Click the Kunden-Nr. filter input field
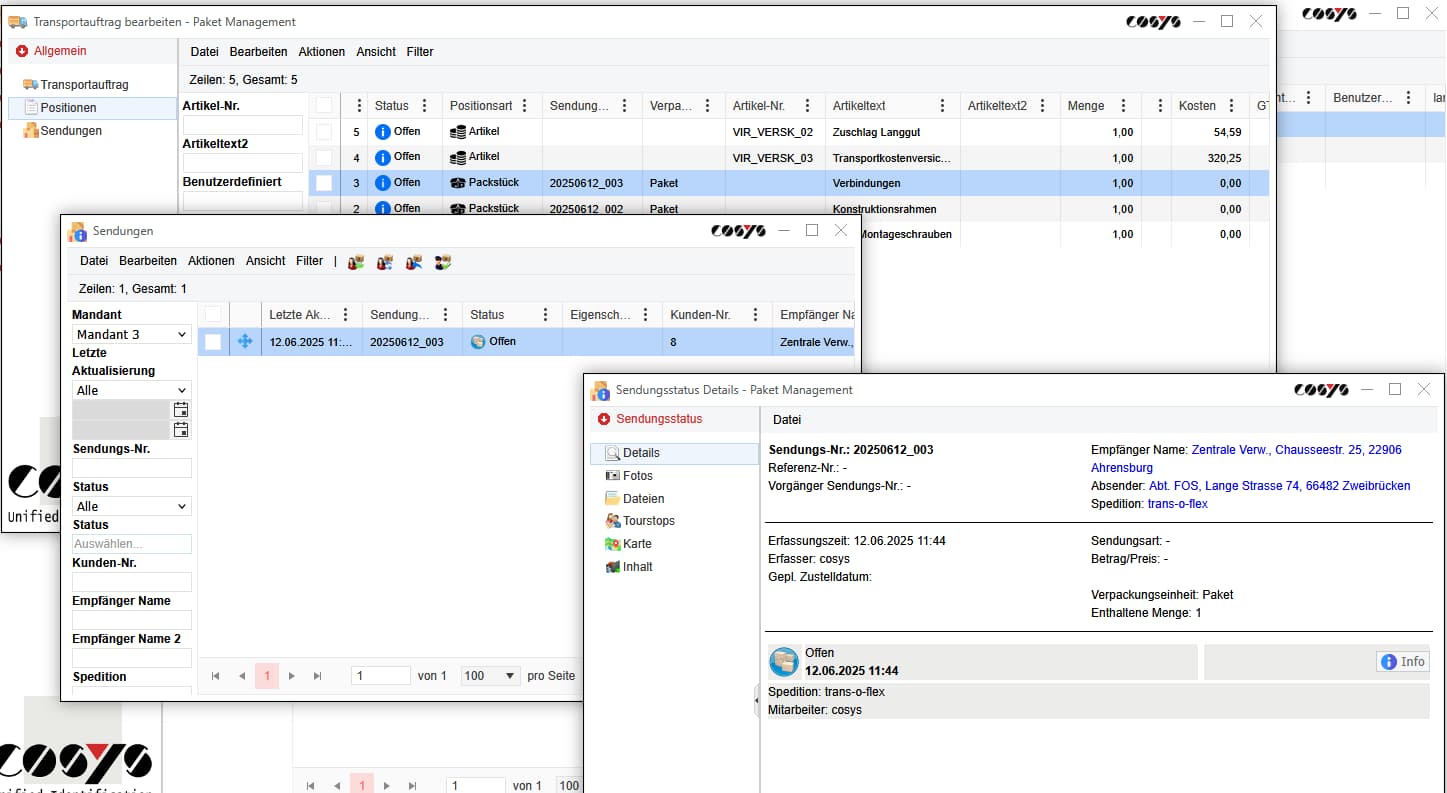 tap(132, 582)
